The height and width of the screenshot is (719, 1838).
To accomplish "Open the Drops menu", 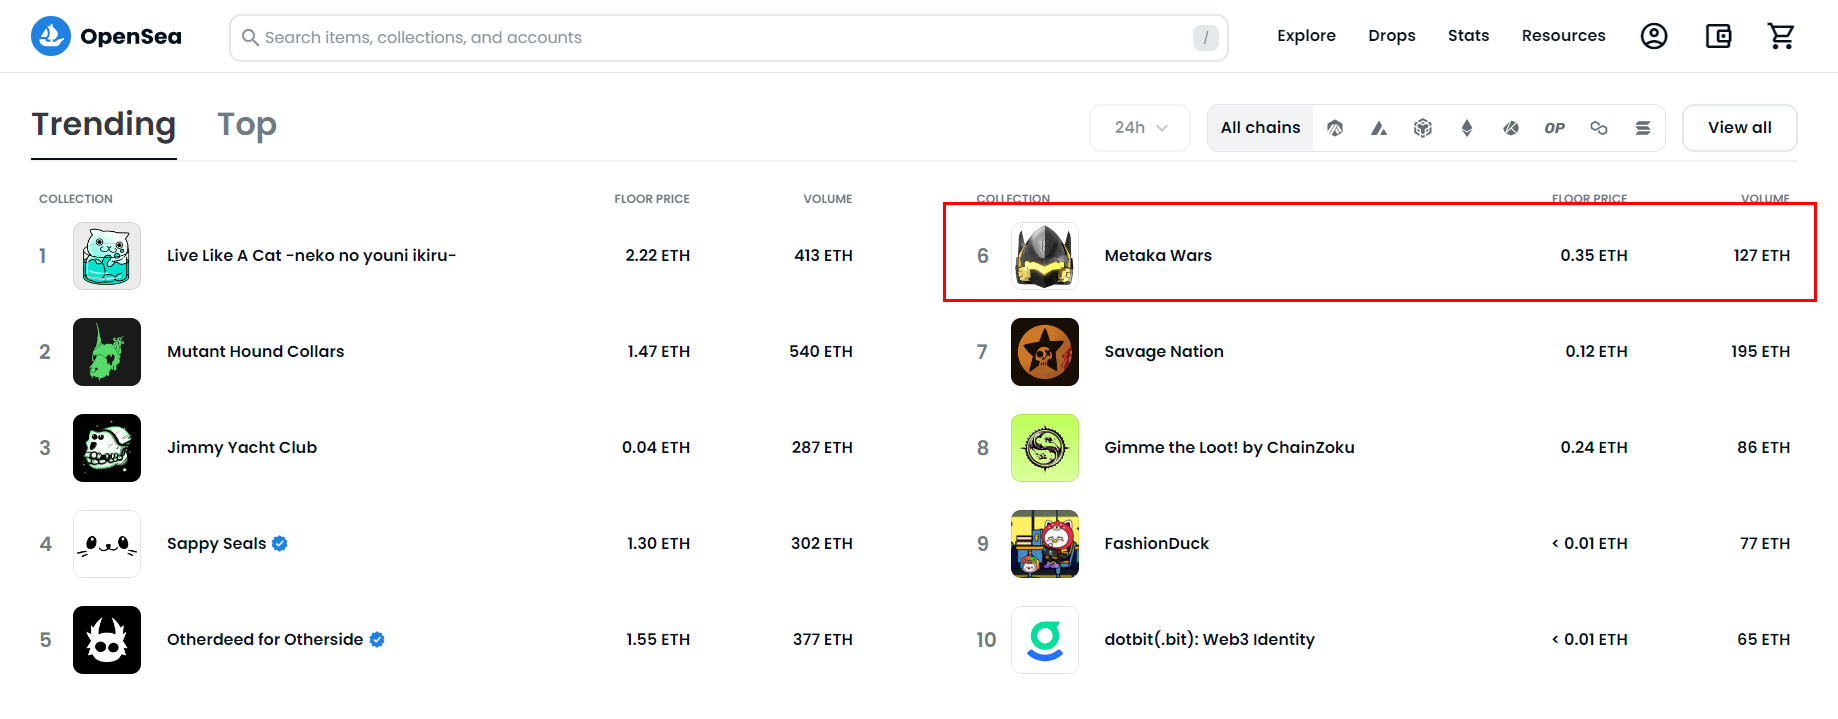I will point(1392,36).
